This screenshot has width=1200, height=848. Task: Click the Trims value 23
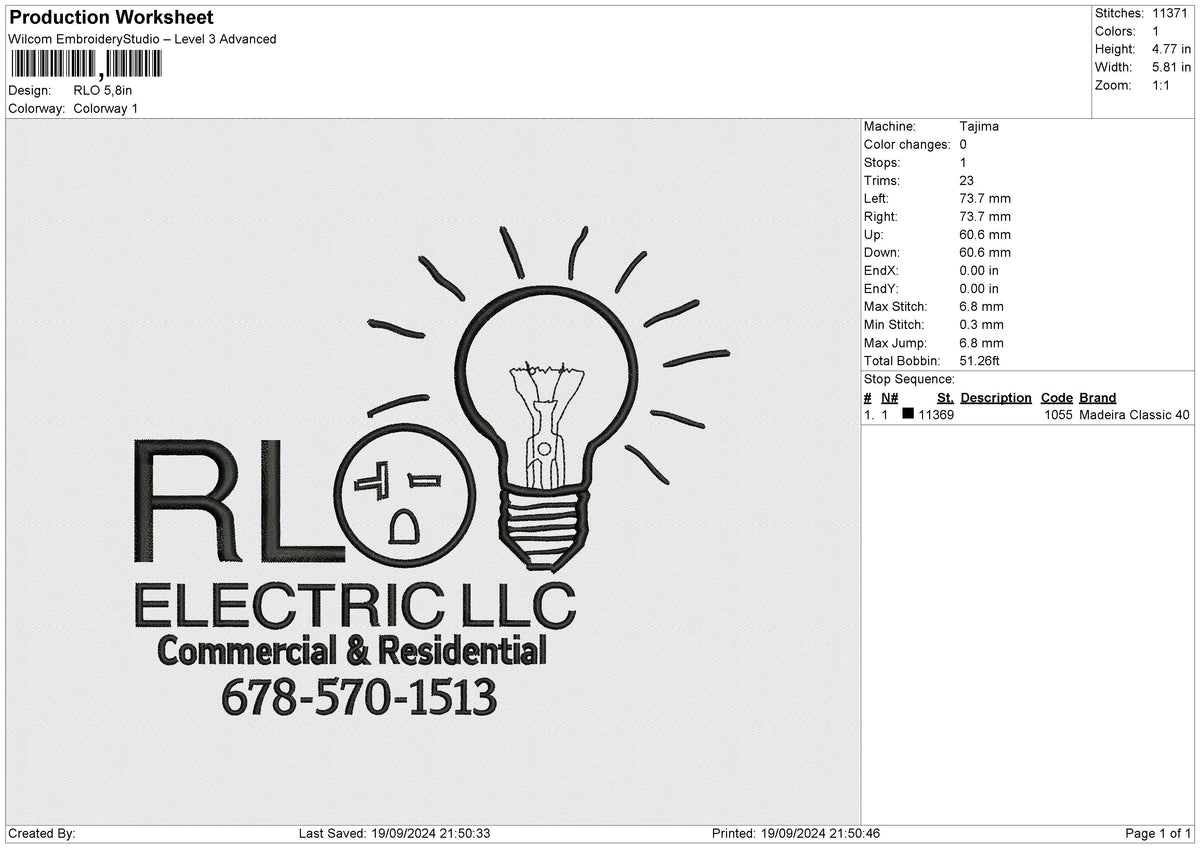pos(967,180)
